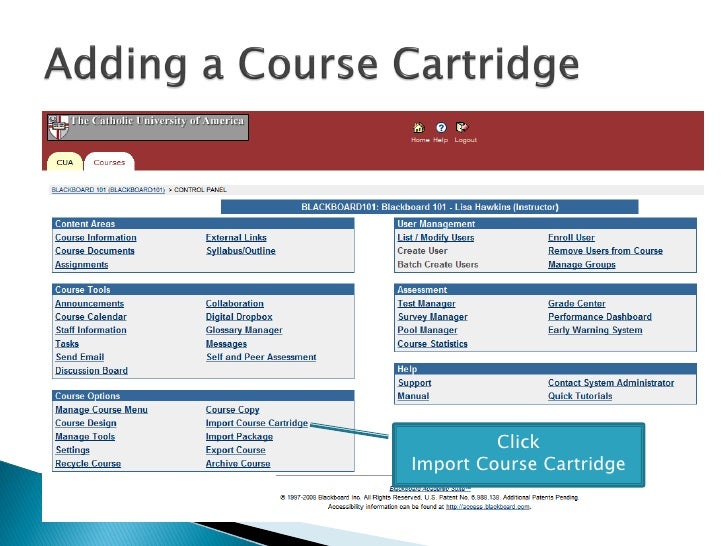Open Pool Manager link
Screen dimensions: 728x546
(x=427, y=330)
